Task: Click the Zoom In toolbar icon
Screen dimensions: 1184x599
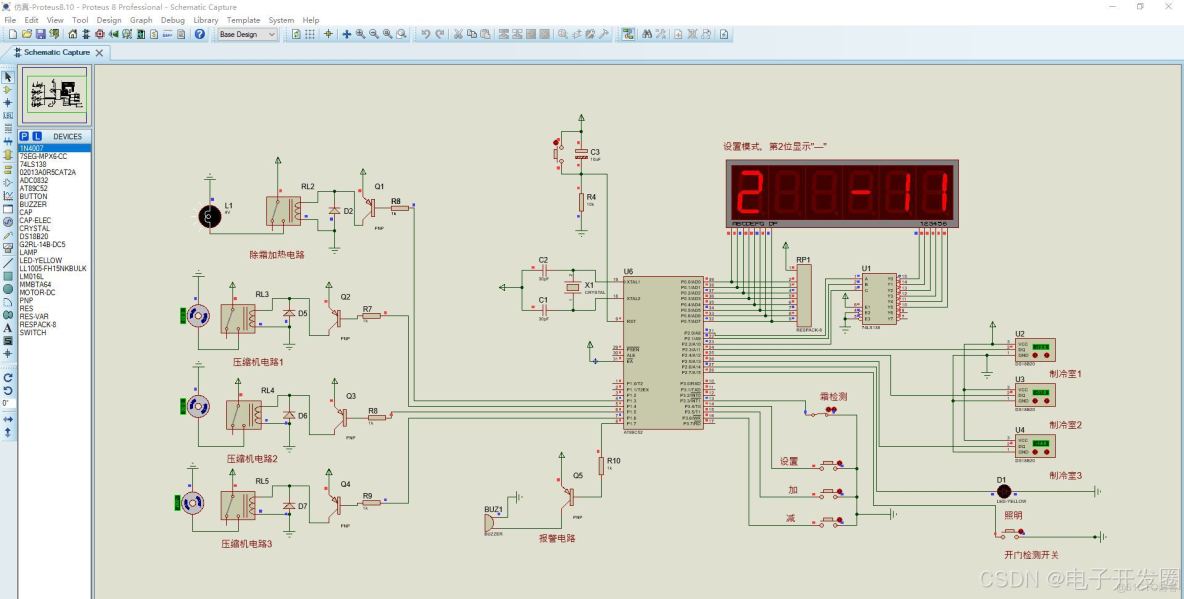Action: 360,35
